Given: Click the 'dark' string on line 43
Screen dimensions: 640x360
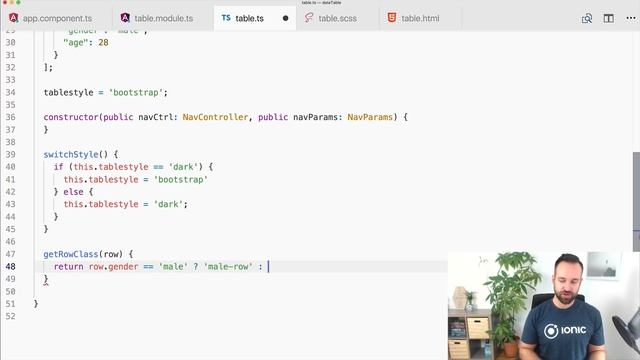Looking at the screenshot, I should click(168, 204).
